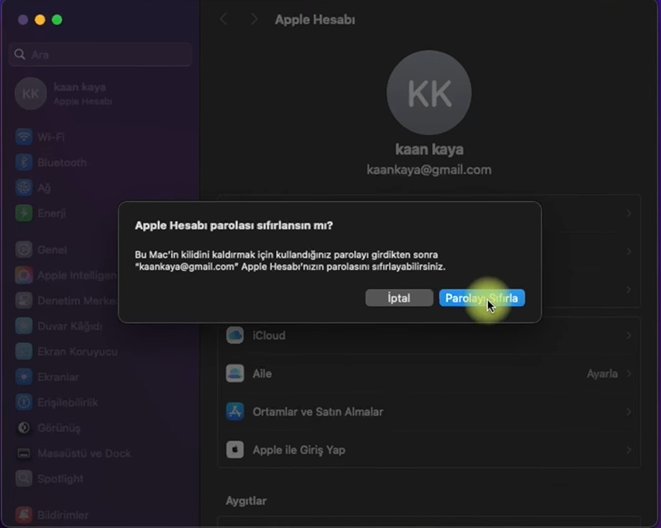The image size is (661, 528).
Task: Go back using the back arrow
Action: (x=224, y=19)
